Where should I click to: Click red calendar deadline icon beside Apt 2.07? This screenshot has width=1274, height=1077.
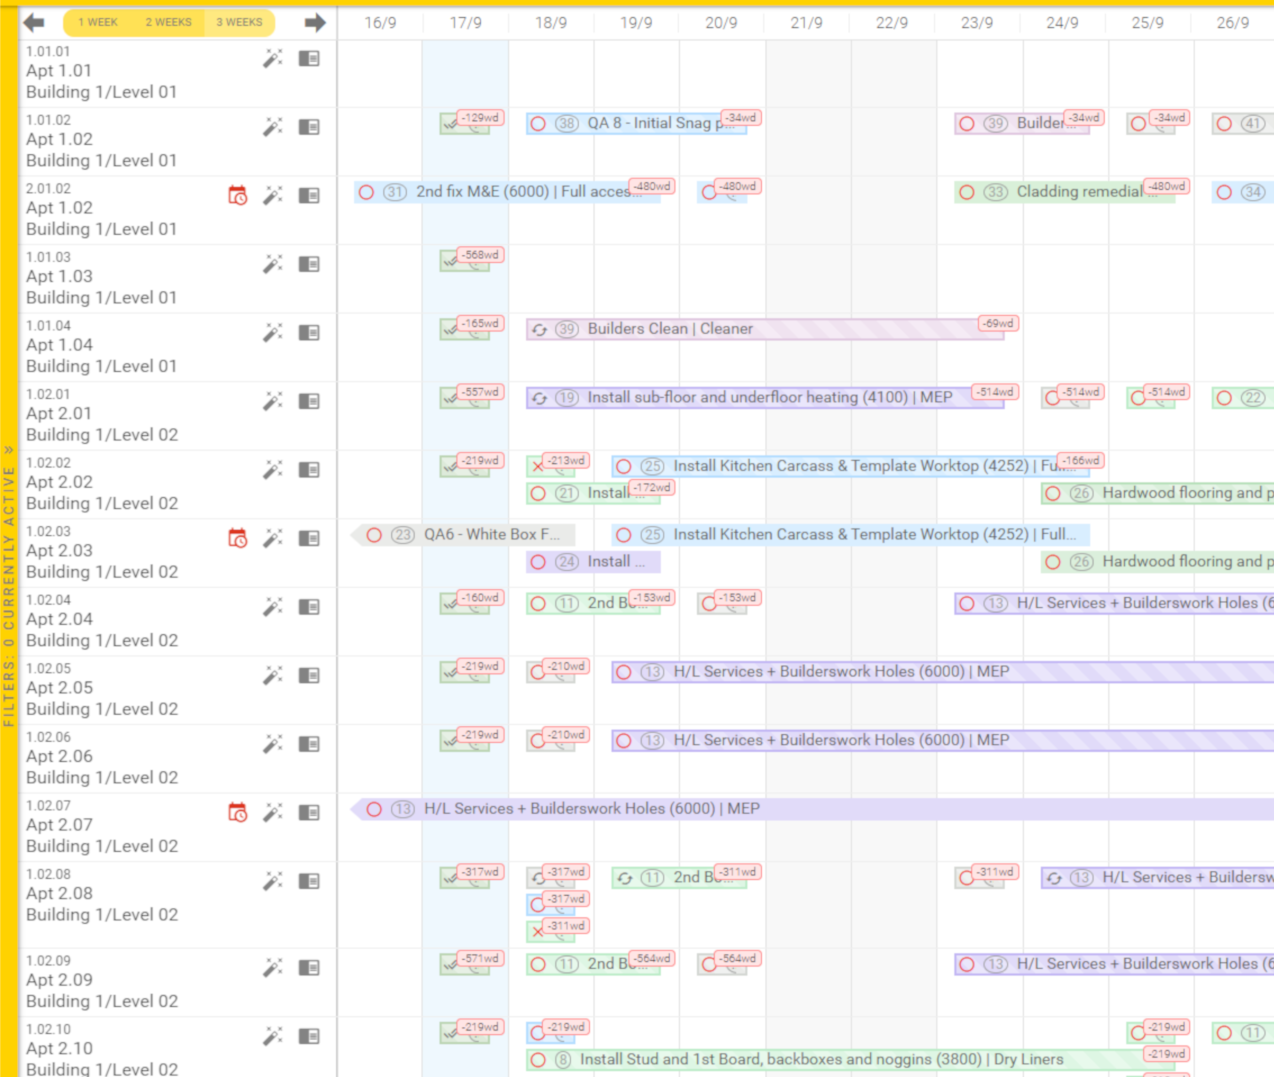click(237, 813)
